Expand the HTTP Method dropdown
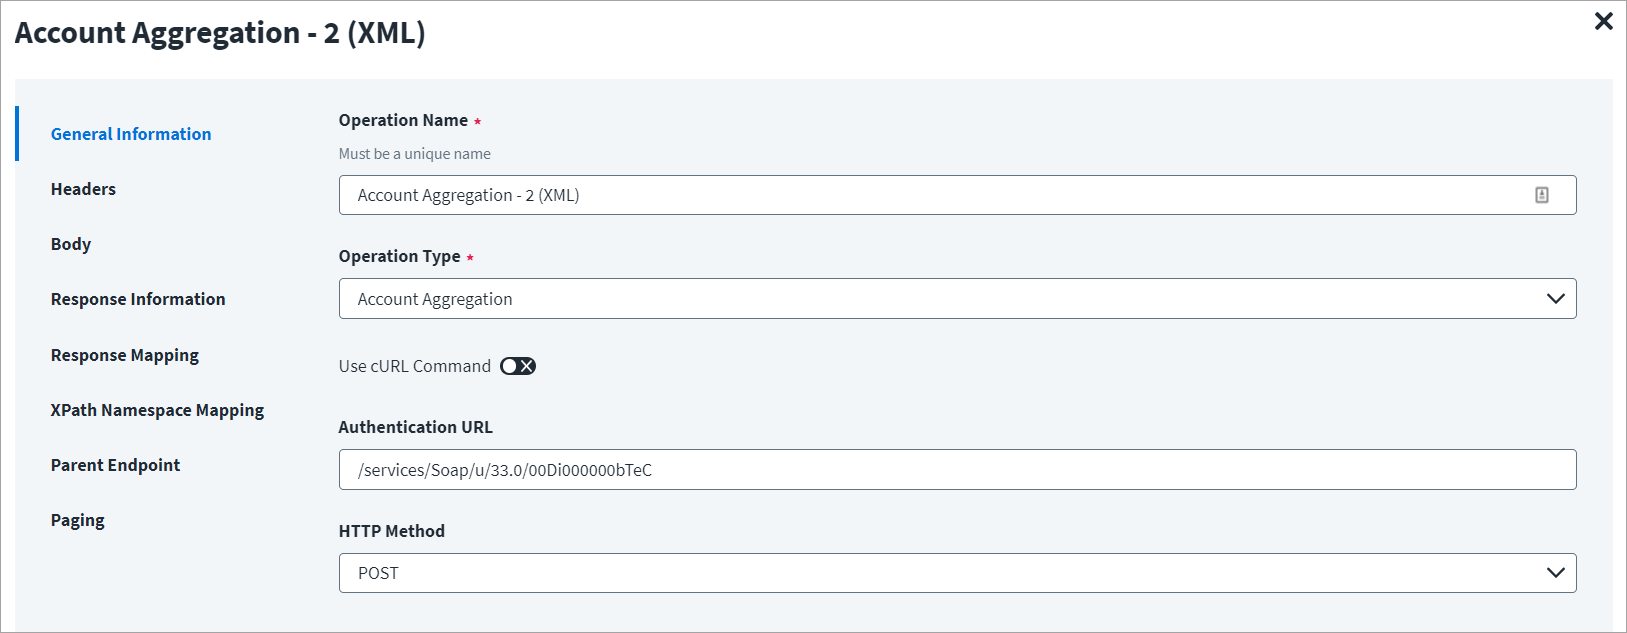 click(956, 573)
